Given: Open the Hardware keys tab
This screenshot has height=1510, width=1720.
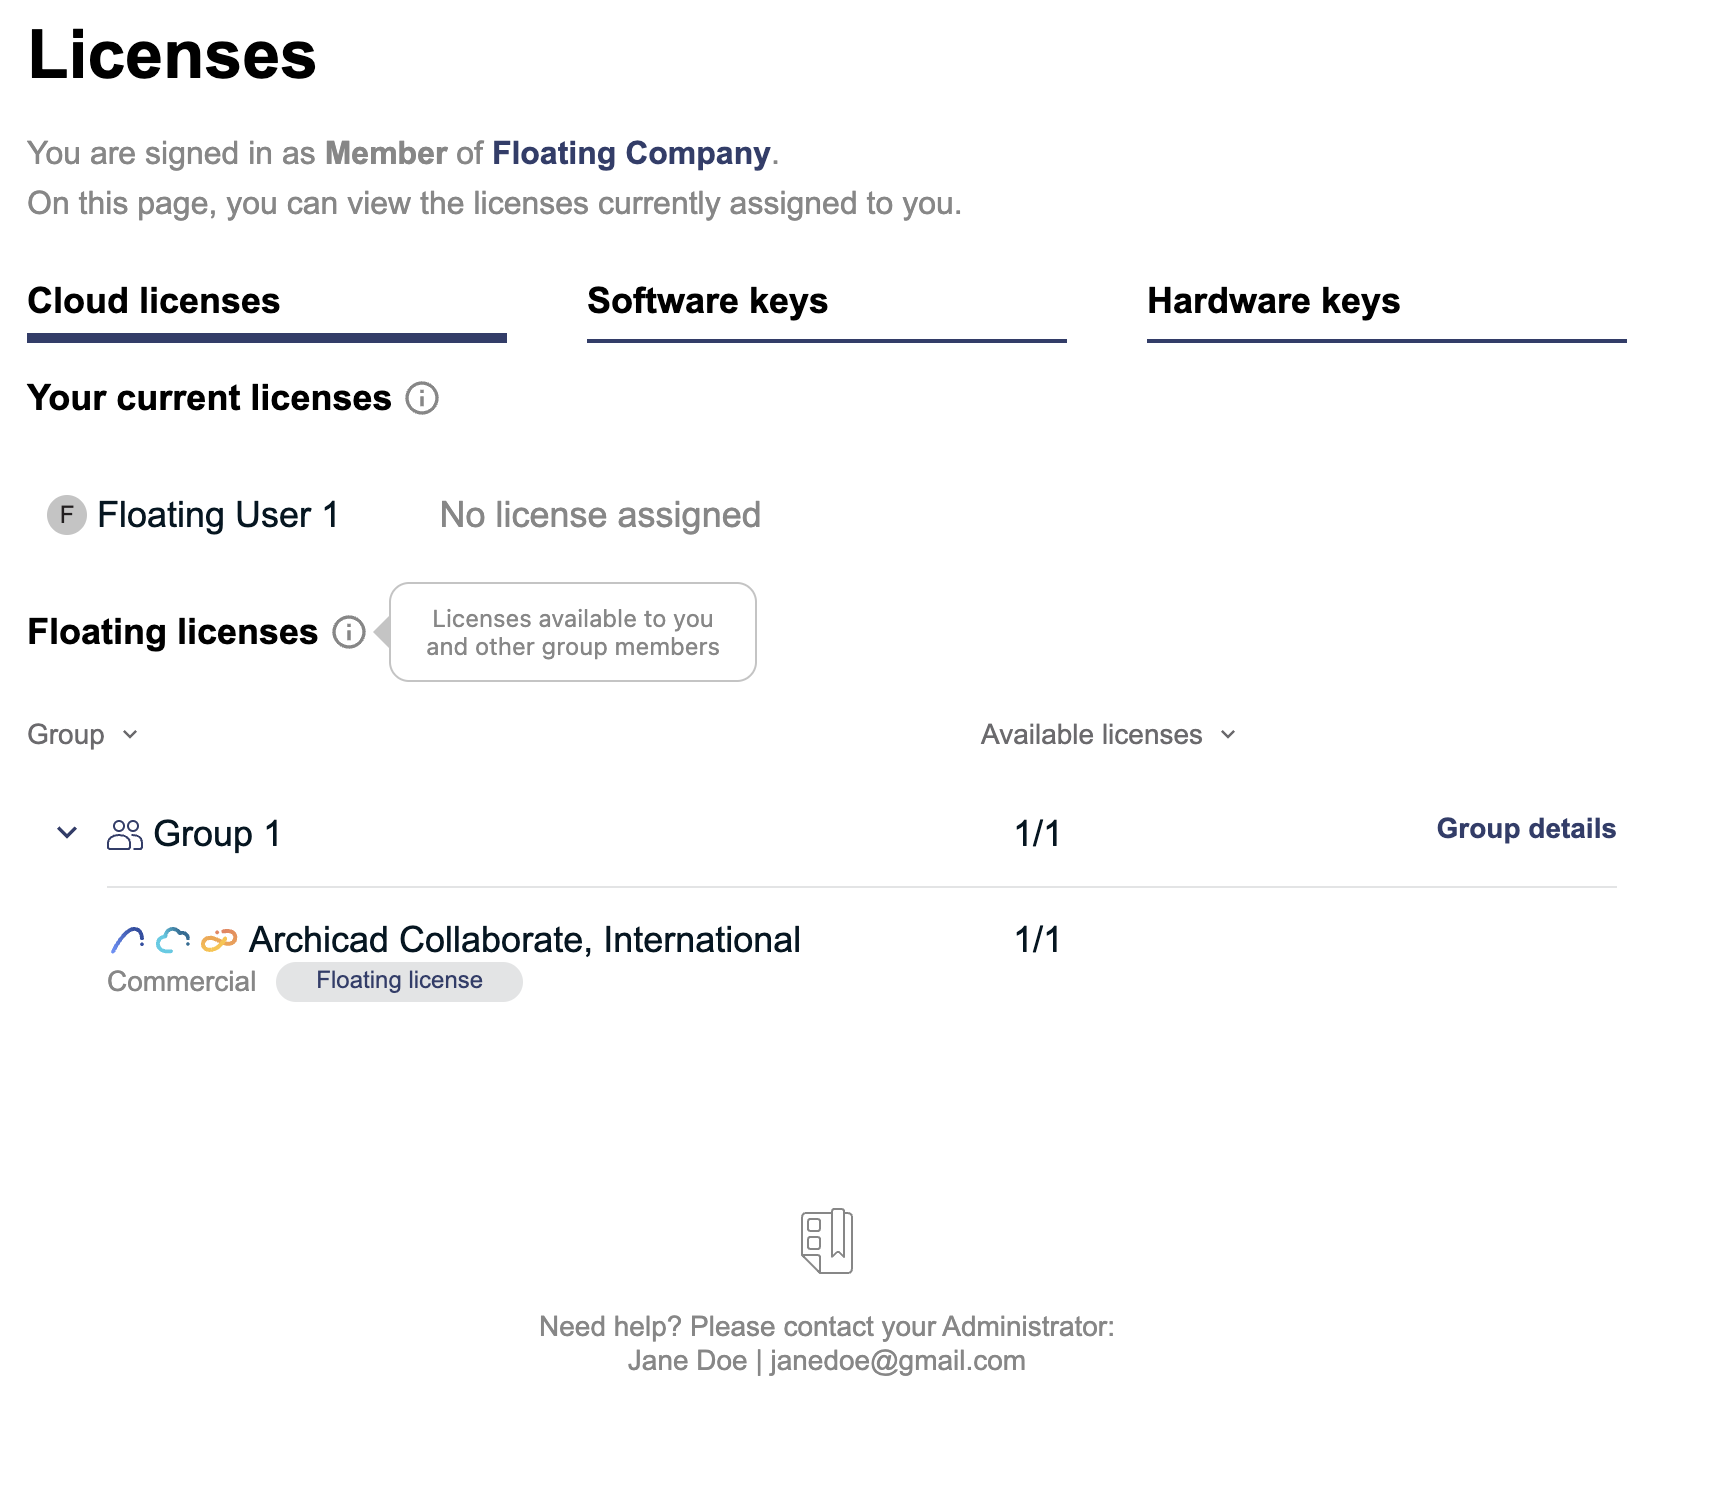Looking at the screenshot, I should click(1387, 310).
